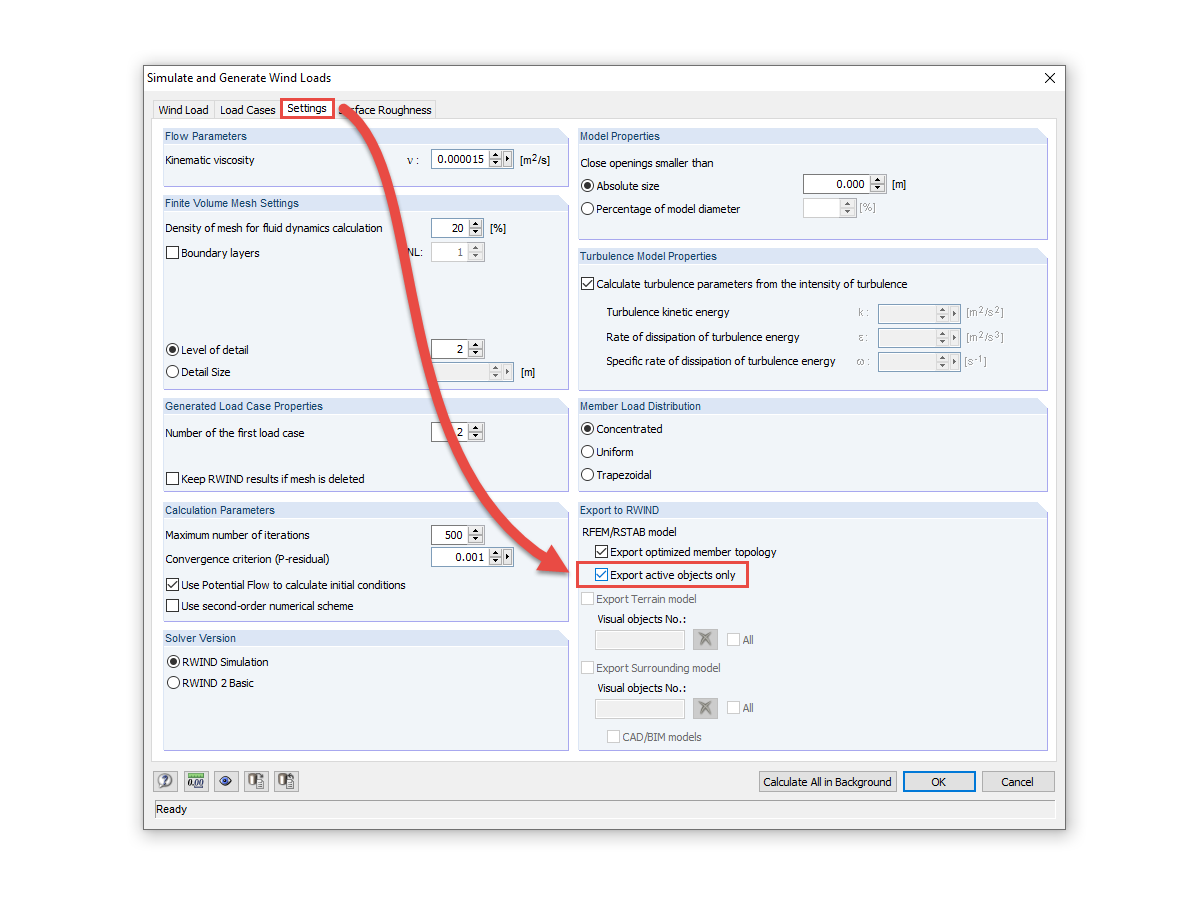Click the save settings as default icon

click(x=256, y=781)
